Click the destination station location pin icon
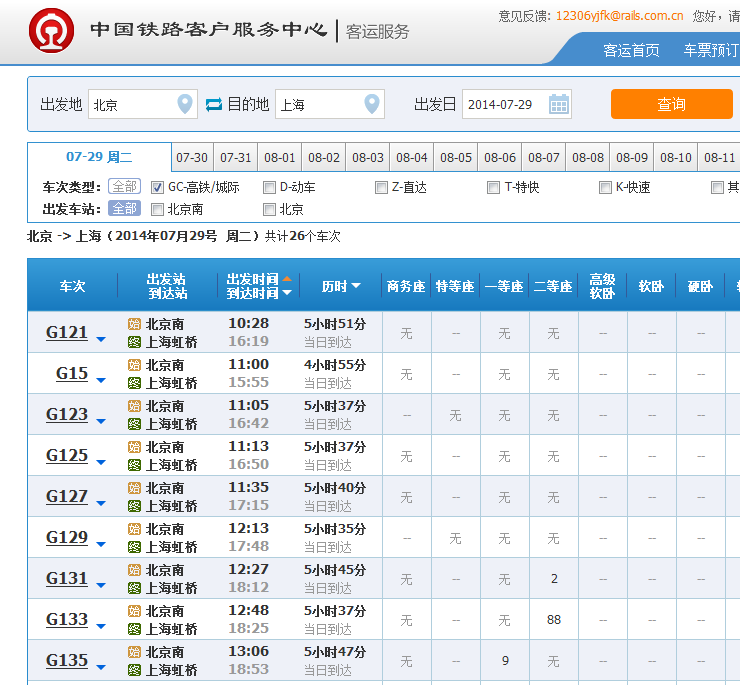 [x=372, y=104]
